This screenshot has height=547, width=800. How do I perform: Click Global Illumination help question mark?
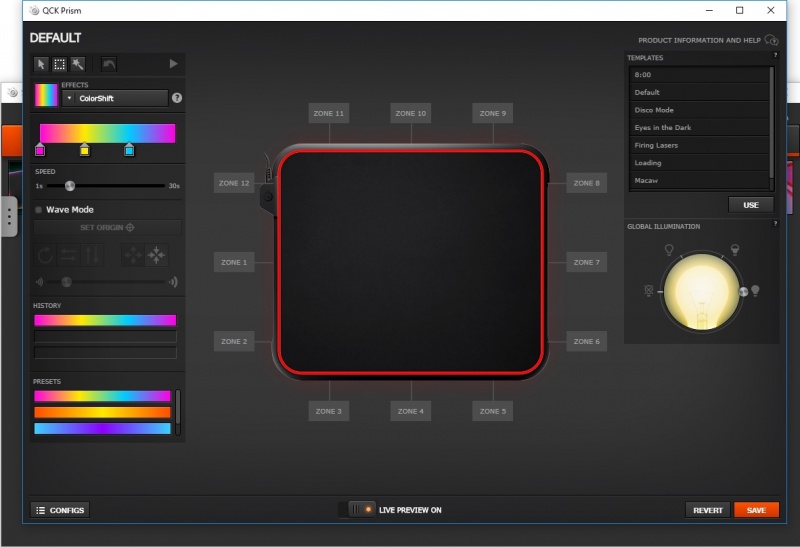776,223
